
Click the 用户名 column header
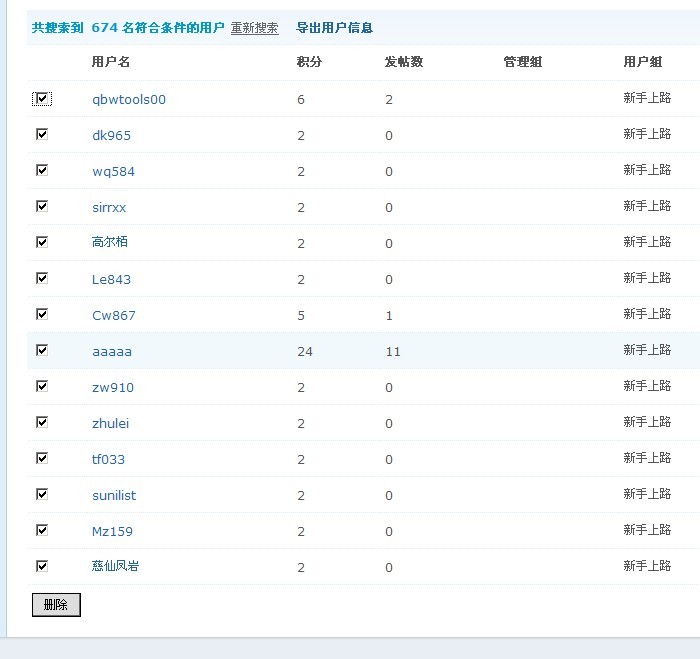[x=111, y=62]
